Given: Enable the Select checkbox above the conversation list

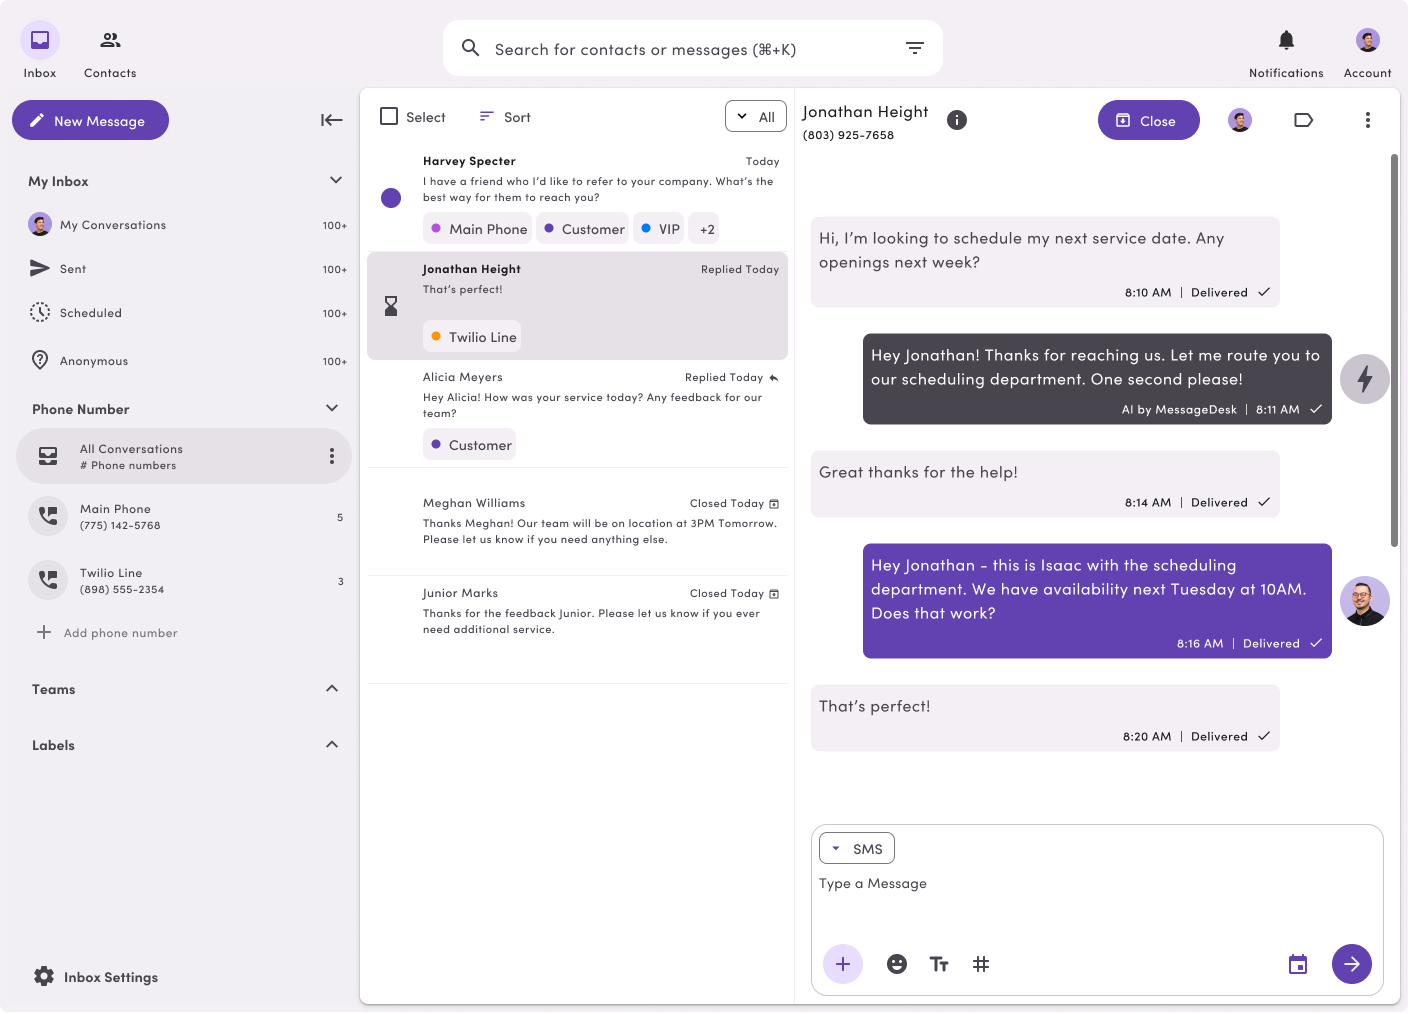Looking at the screenshot, I should (389, 116).
